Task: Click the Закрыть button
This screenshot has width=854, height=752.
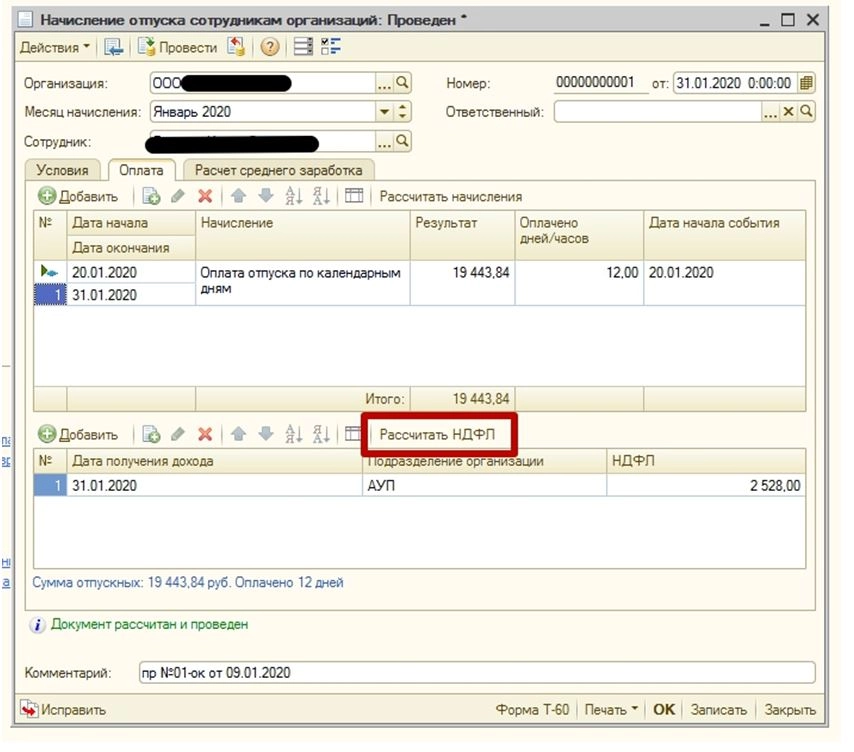Action: (x=789, y=710)
